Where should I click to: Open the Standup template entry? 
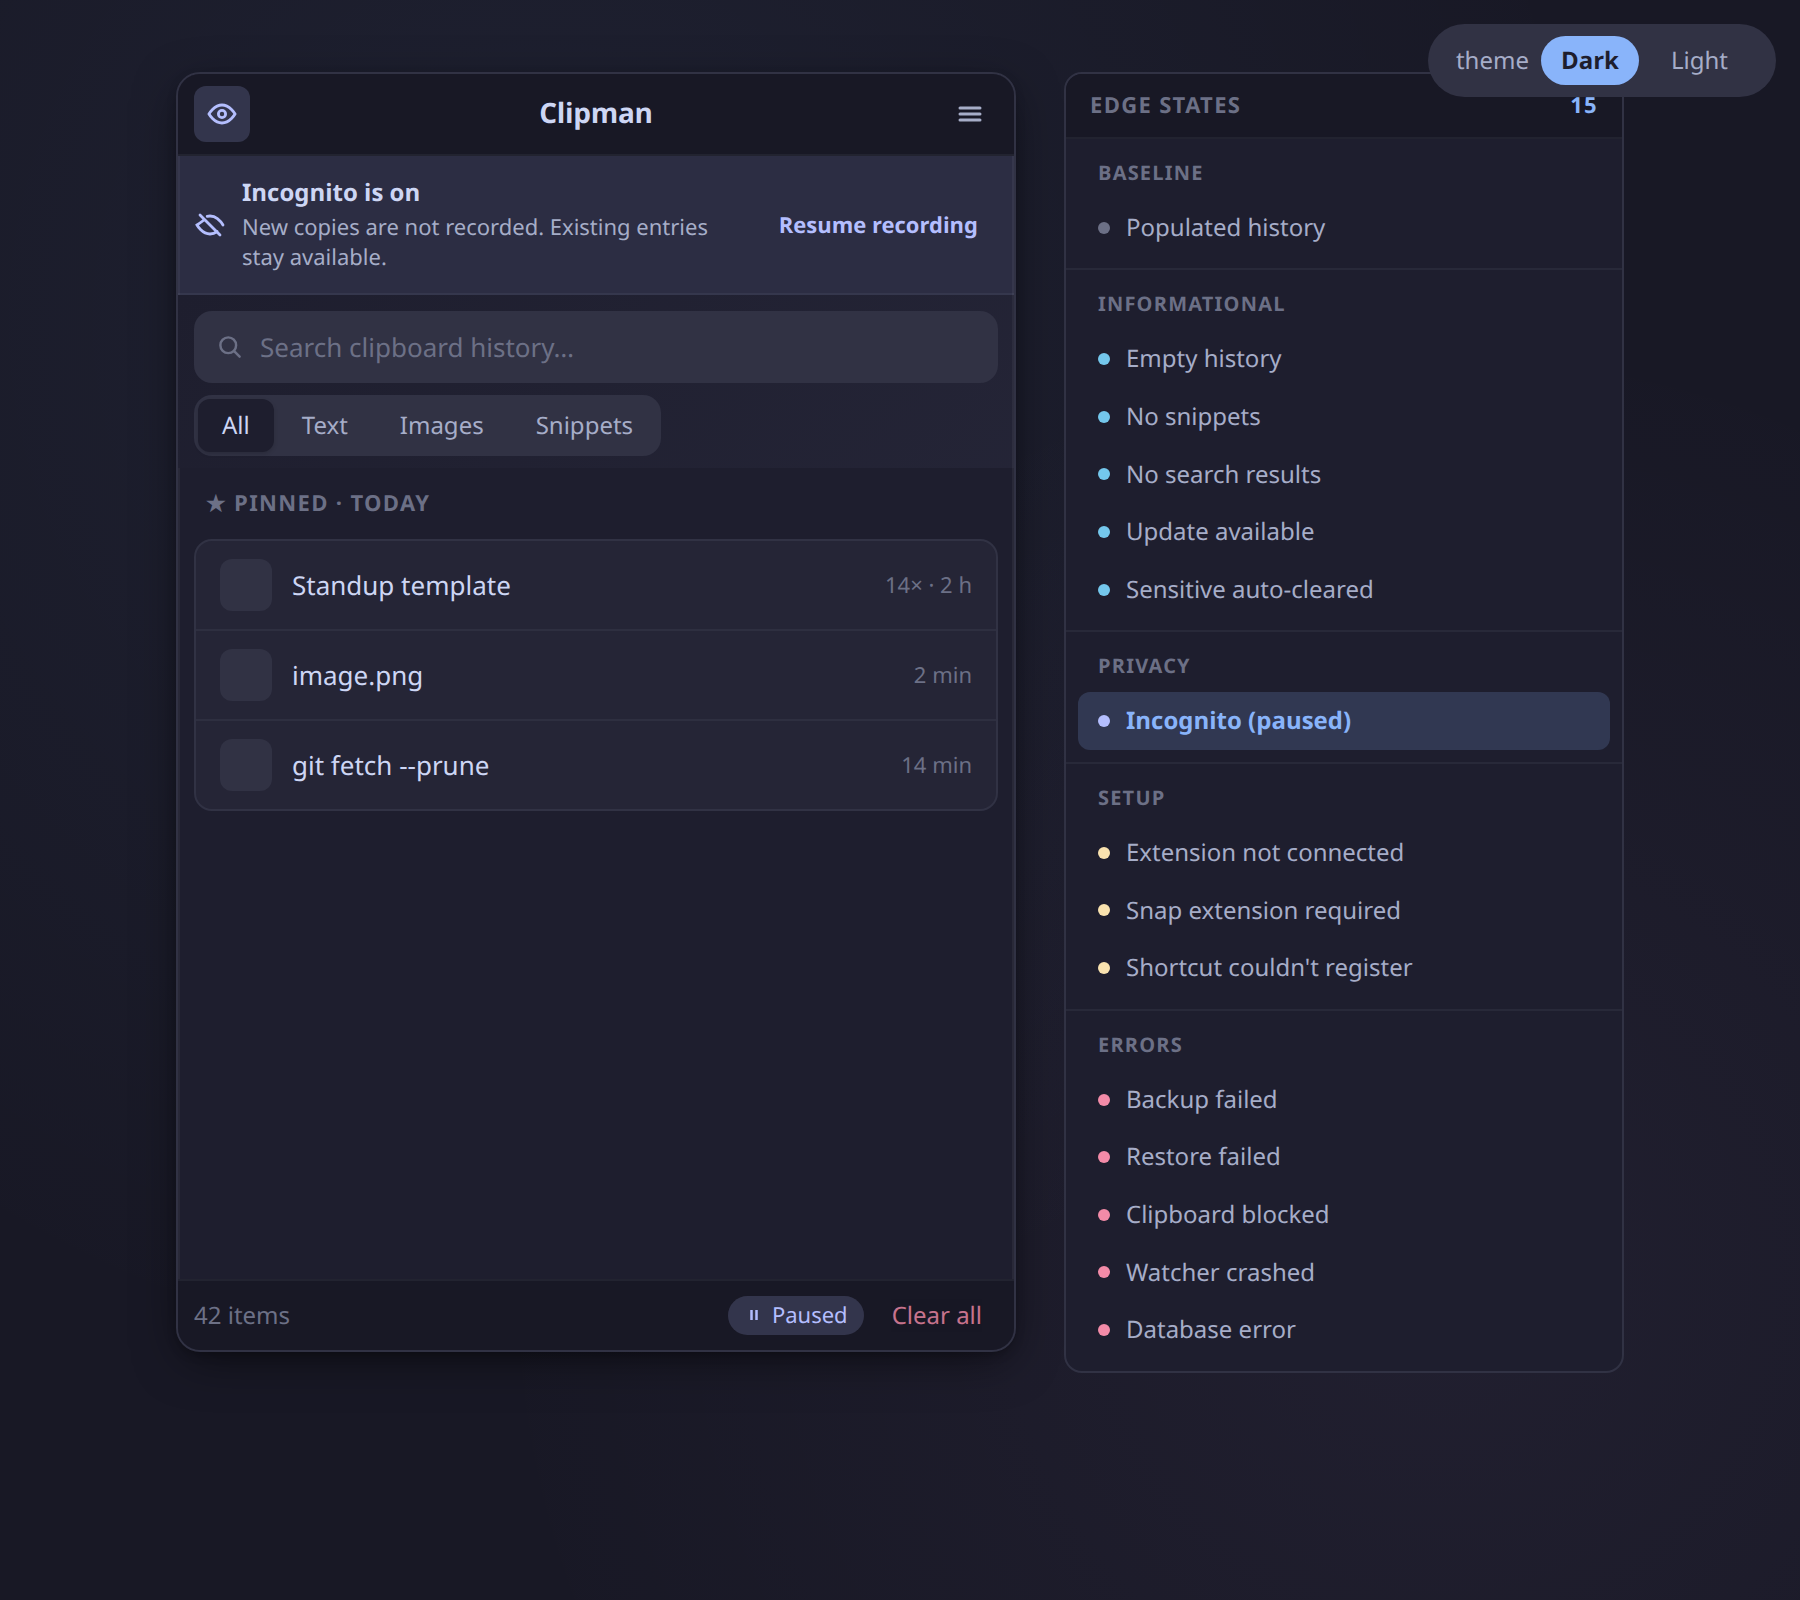click(596, 585)
